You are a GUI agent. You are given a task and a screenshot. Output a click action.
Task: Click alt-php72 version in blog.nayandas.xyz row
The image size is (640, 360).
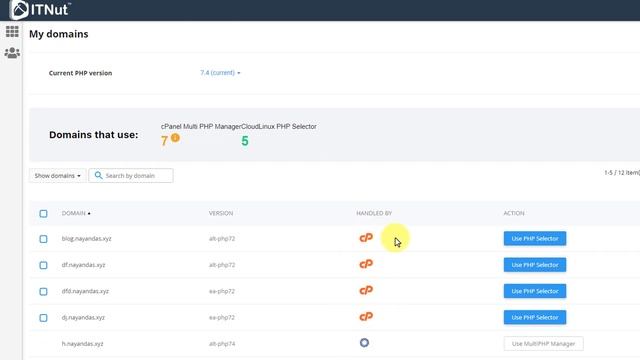pyautogui.click(x=222, y=238)
